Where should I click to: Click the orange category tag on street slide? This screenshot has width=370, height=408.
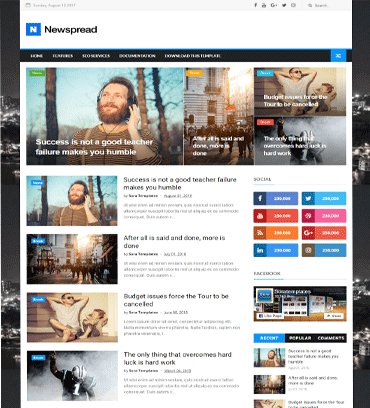coord(194,73)
